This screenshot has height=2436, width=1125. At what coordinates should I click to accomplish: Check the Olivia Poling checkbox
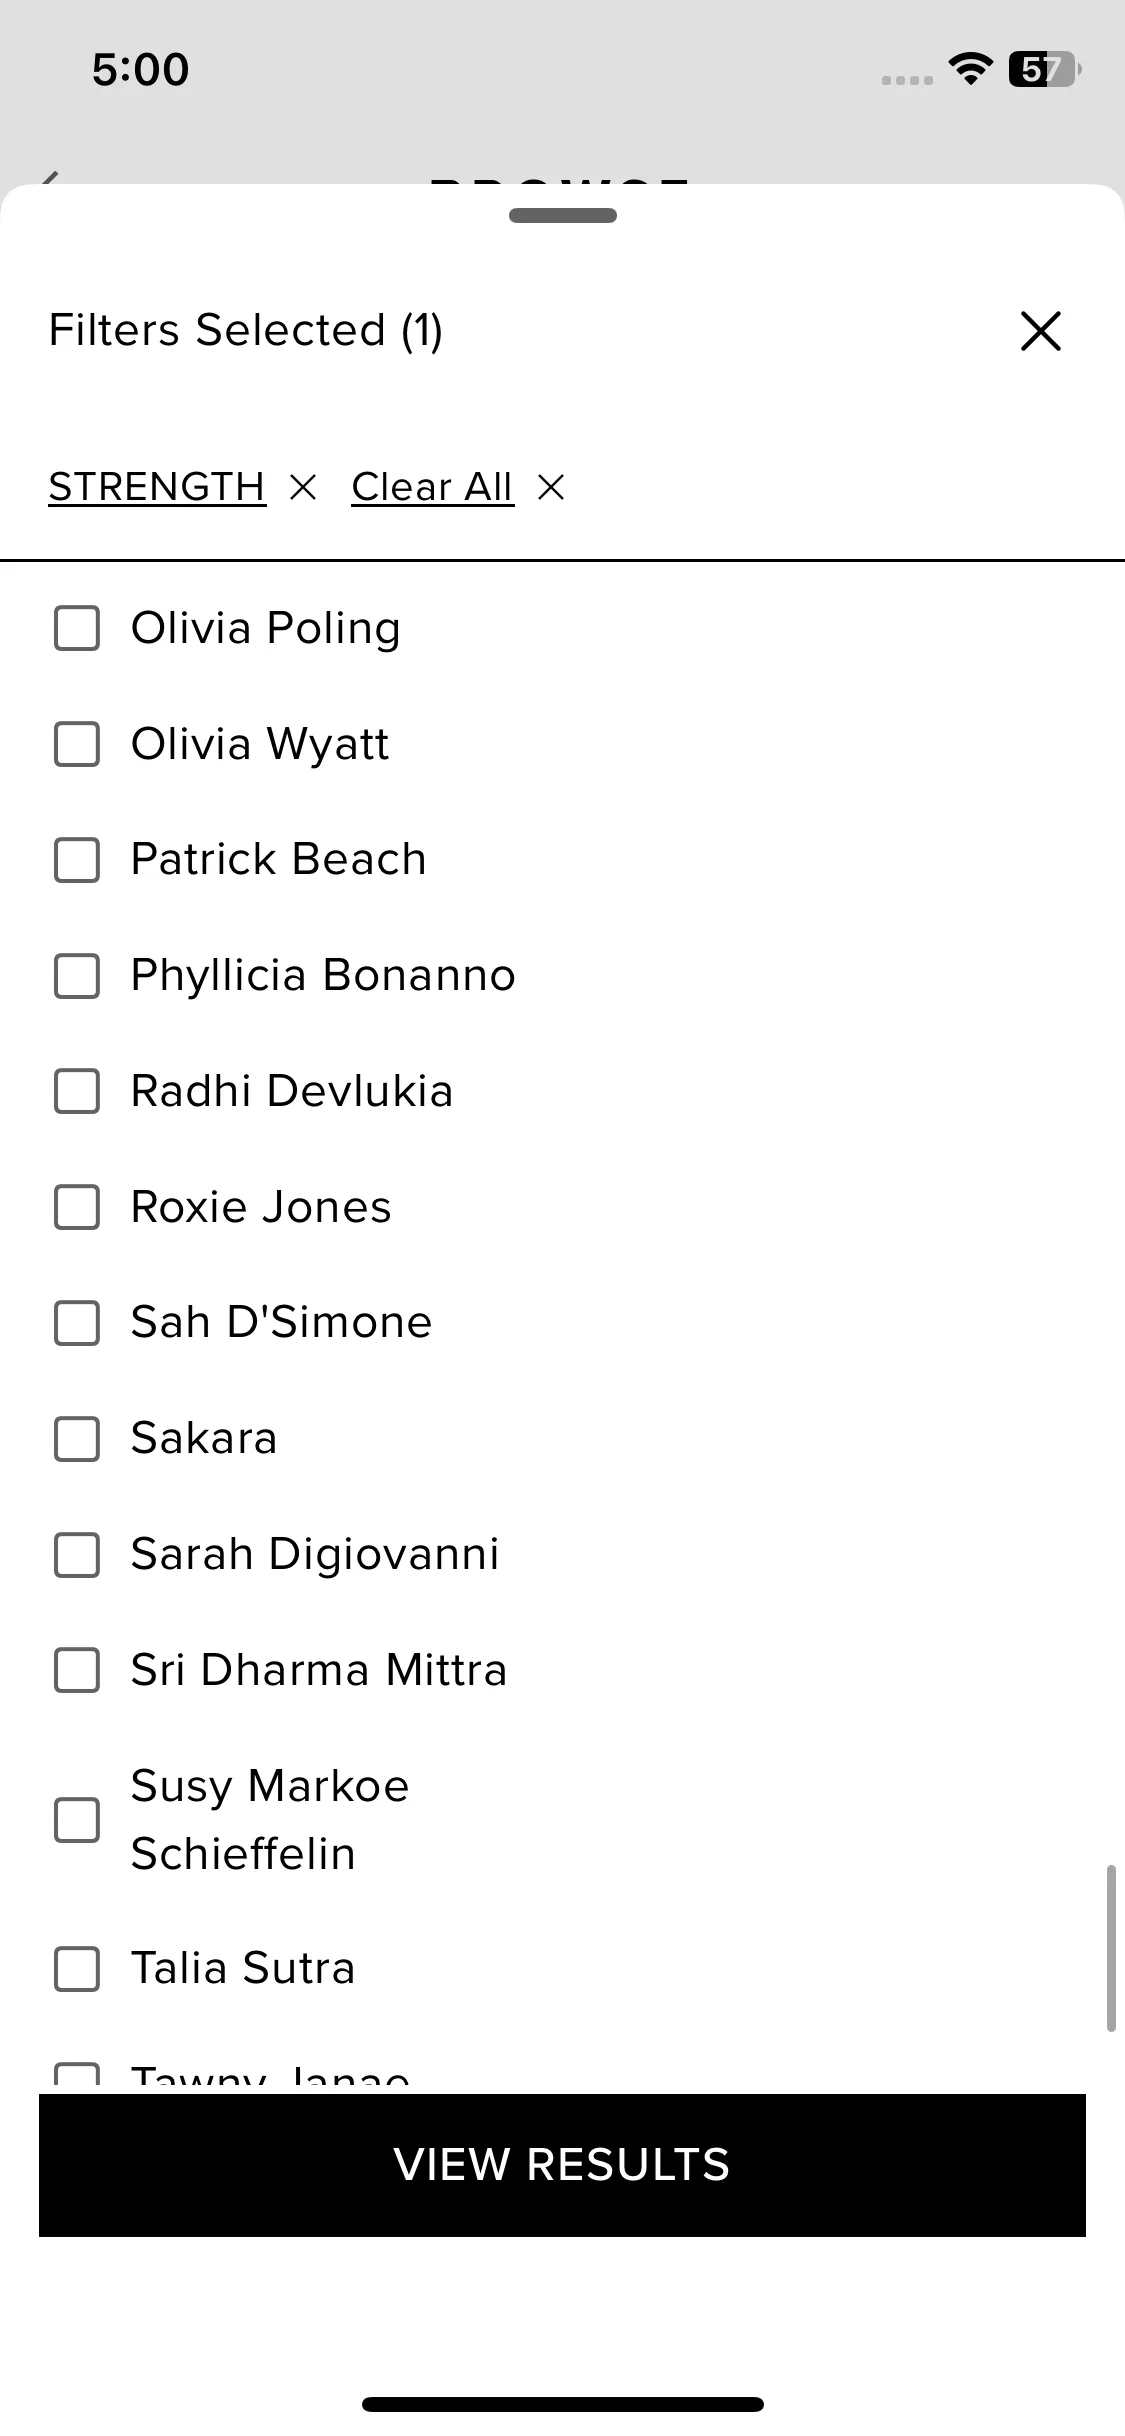tap(77, 628)
